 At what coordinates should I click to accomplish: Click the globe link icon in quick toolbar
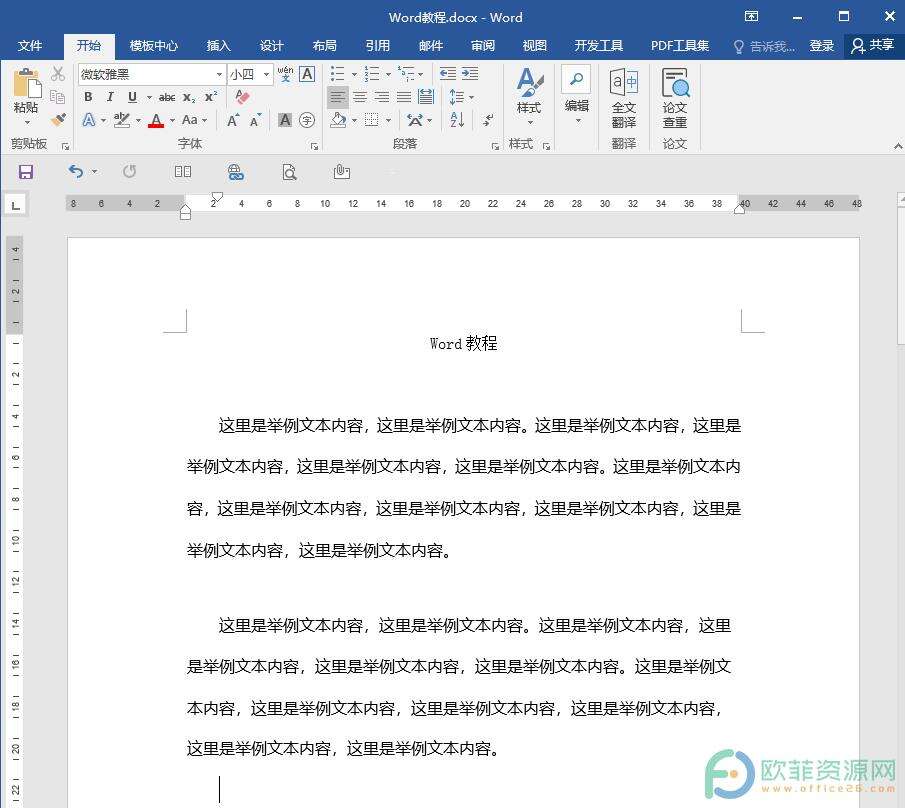[x=235, y=172]
